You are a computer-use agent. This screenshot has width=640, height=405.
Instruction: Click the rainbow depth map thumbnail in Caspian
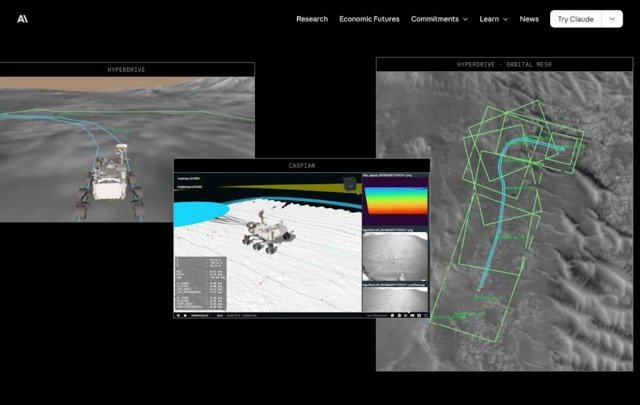click(x=394, y=205)
